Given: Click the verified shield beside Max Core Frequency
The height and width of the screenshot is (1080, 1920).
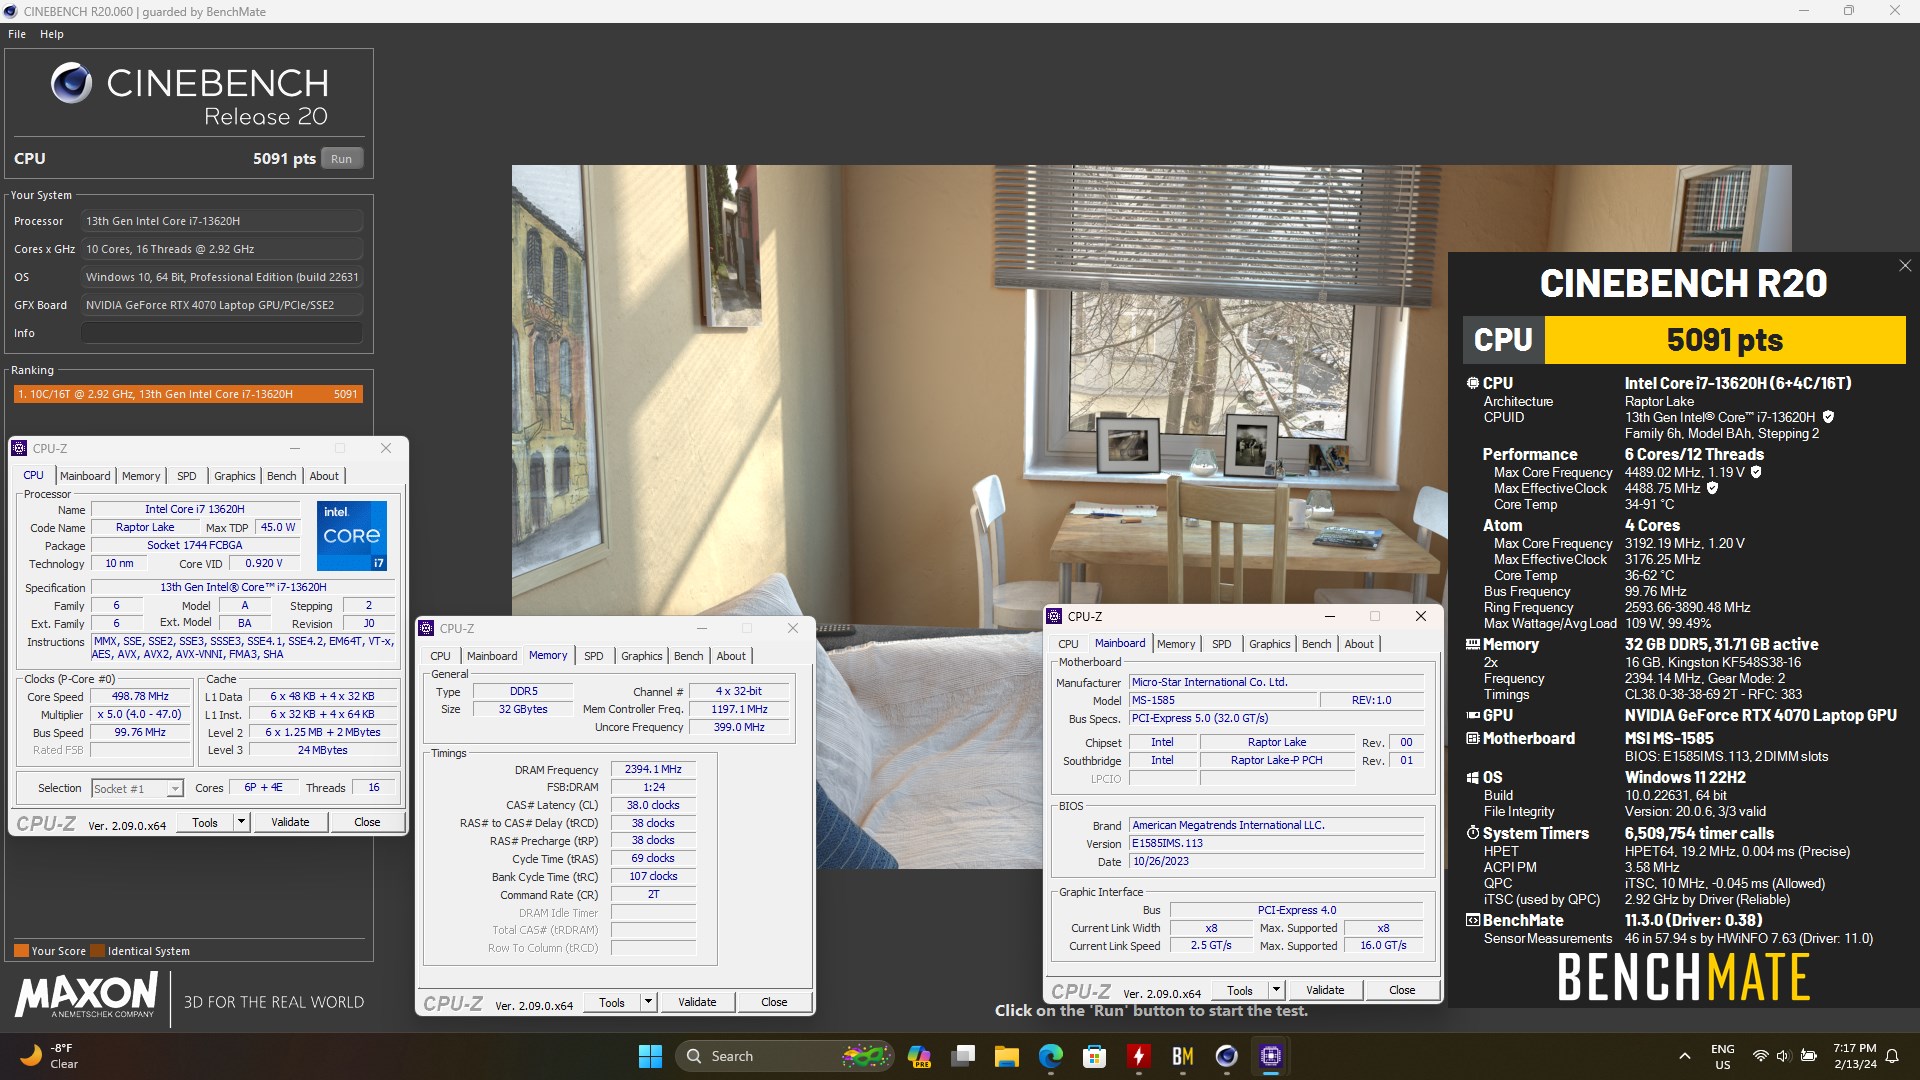Looking at the screenshot, I should pos(1756,472).
